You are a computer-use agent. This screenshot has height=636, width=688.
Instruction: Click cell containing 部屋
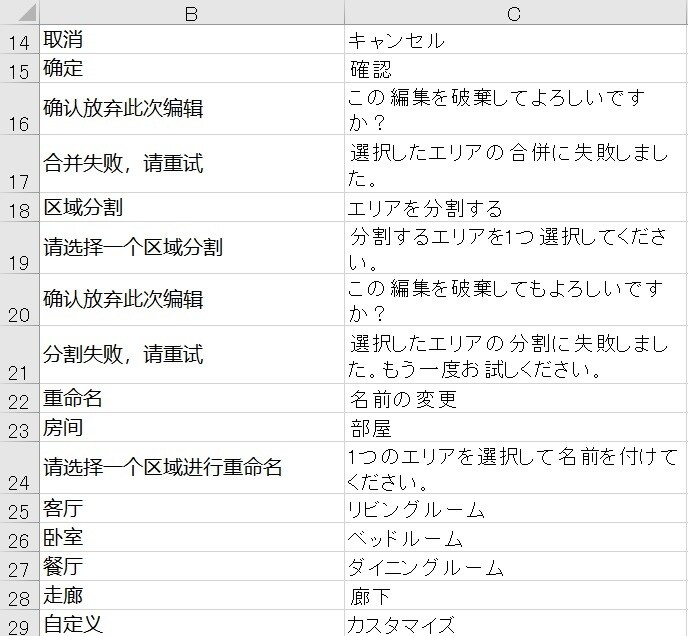point(516,427)
